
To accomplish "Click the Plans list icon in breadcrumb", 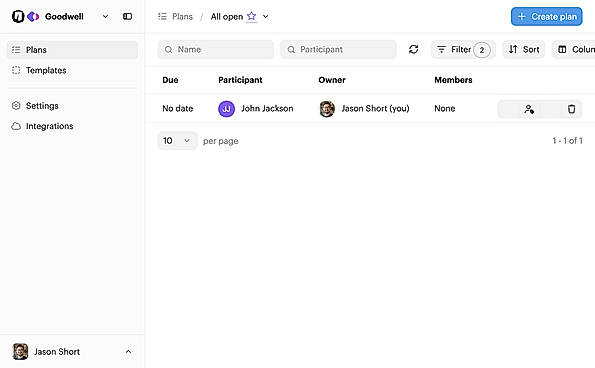I will click(x=162, y=16).
